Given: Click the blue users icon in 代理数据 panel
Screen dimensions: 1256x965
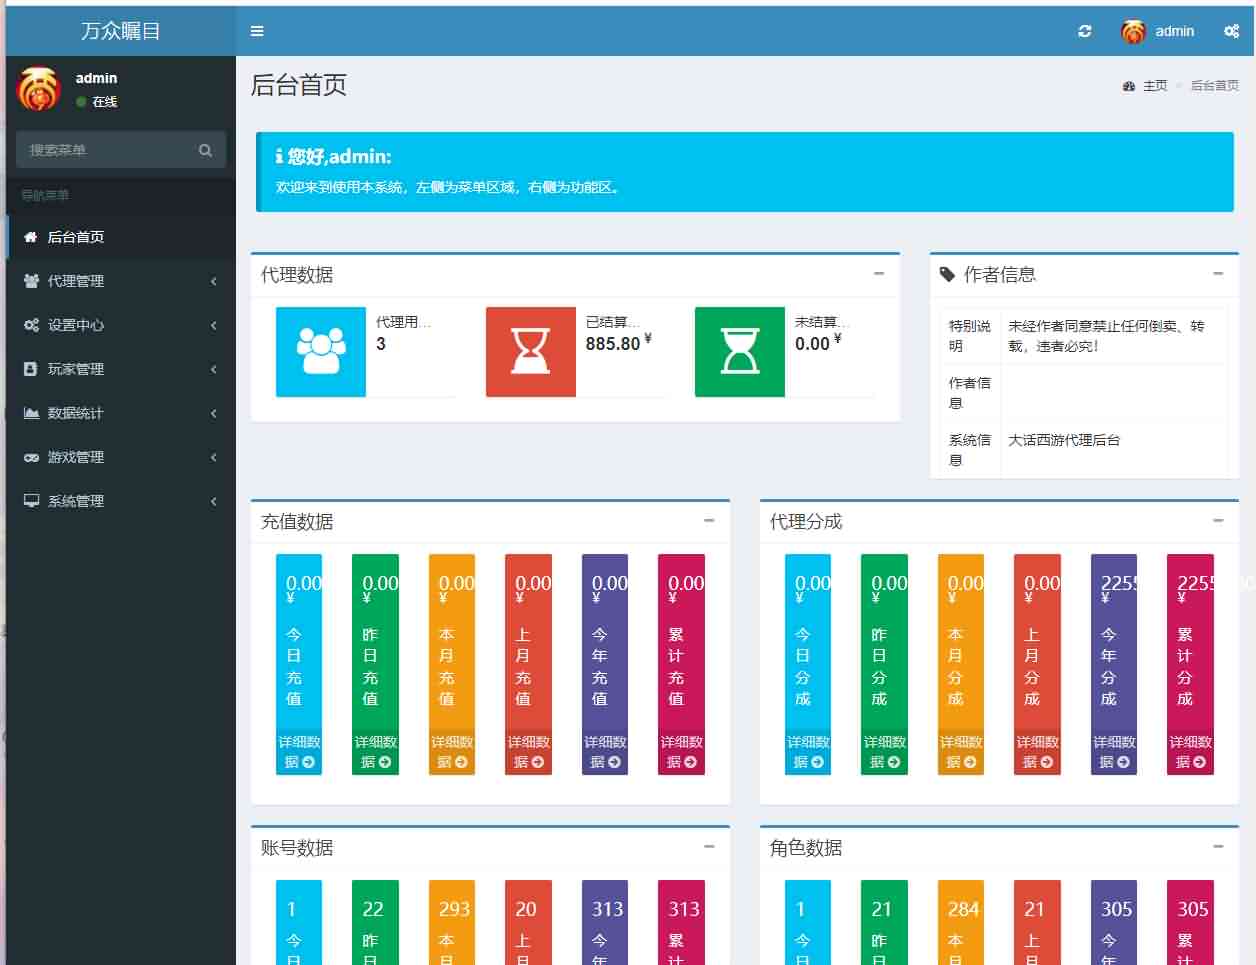Looking at the screenshot, I should point(320,351).
